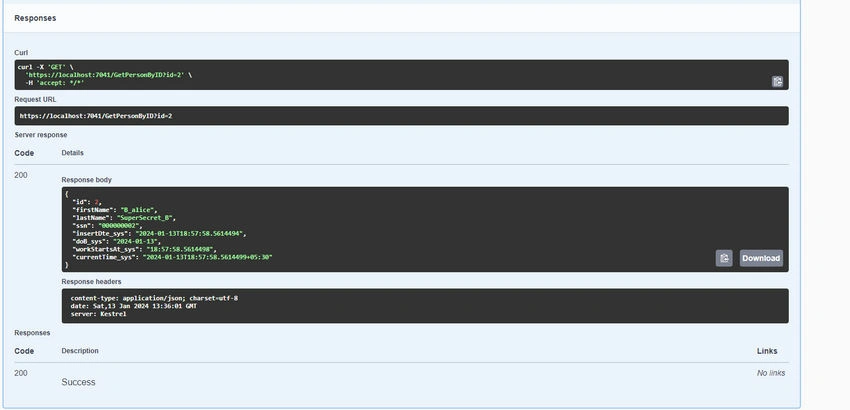Click the Description column header

tap(80, 350)
